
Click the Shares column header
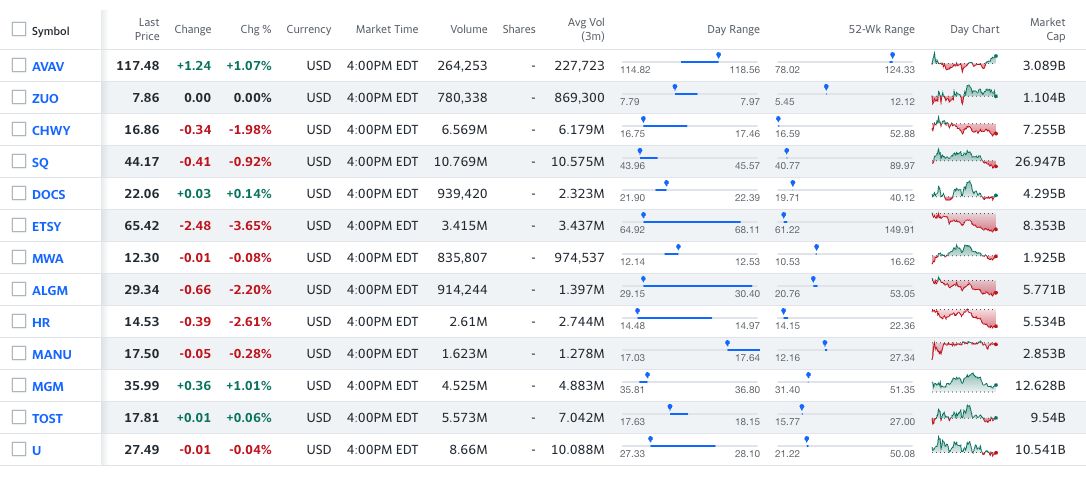click(x=519, y=29)
